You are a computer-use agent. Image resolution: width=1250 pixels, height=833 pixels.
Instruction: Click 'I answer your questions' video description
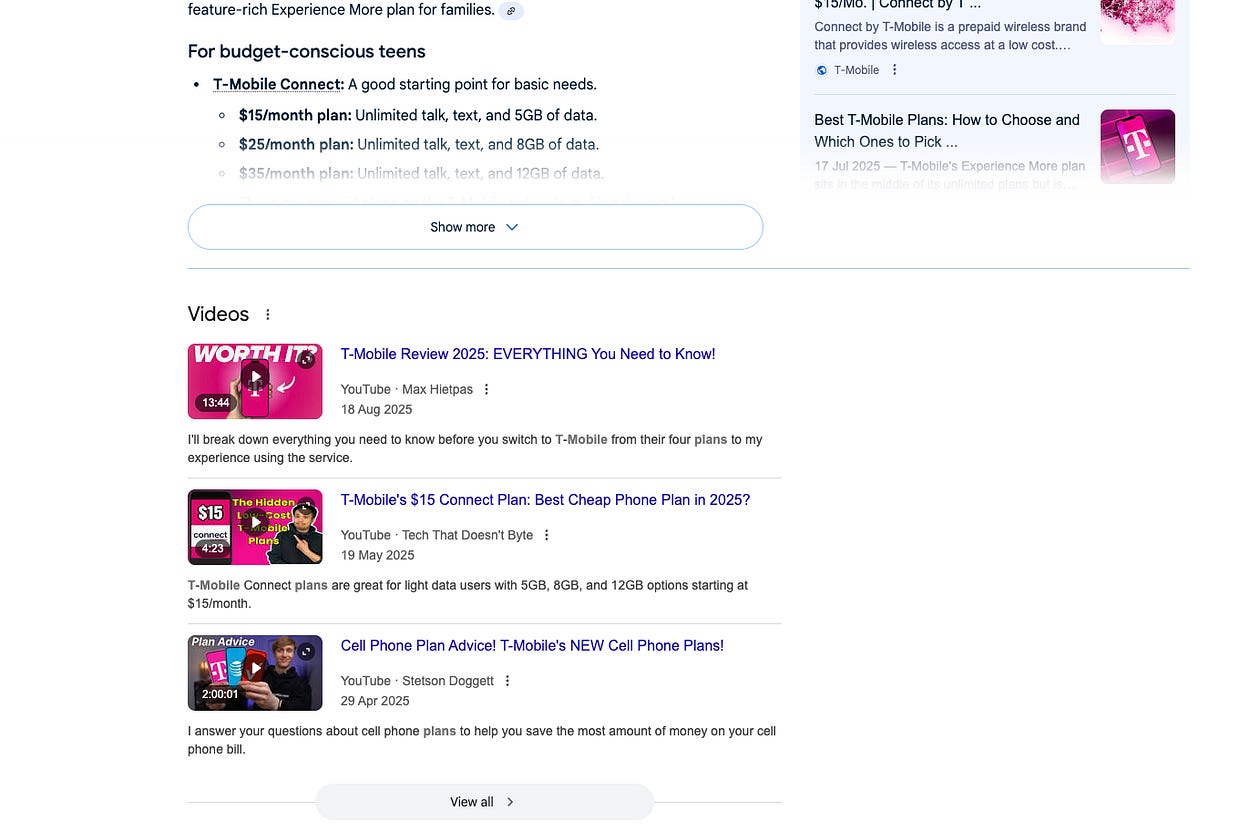pyautogui.click(x=482, y=740)
